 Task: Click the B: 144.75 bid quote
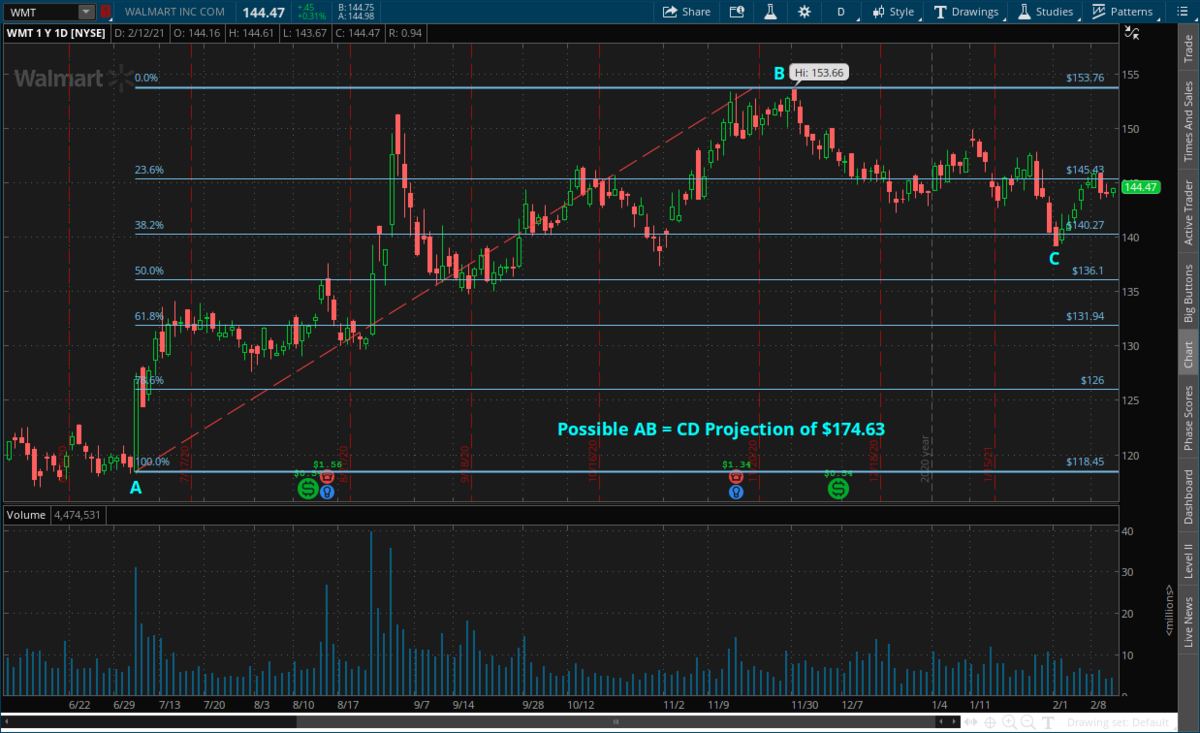tap(358, 8)
